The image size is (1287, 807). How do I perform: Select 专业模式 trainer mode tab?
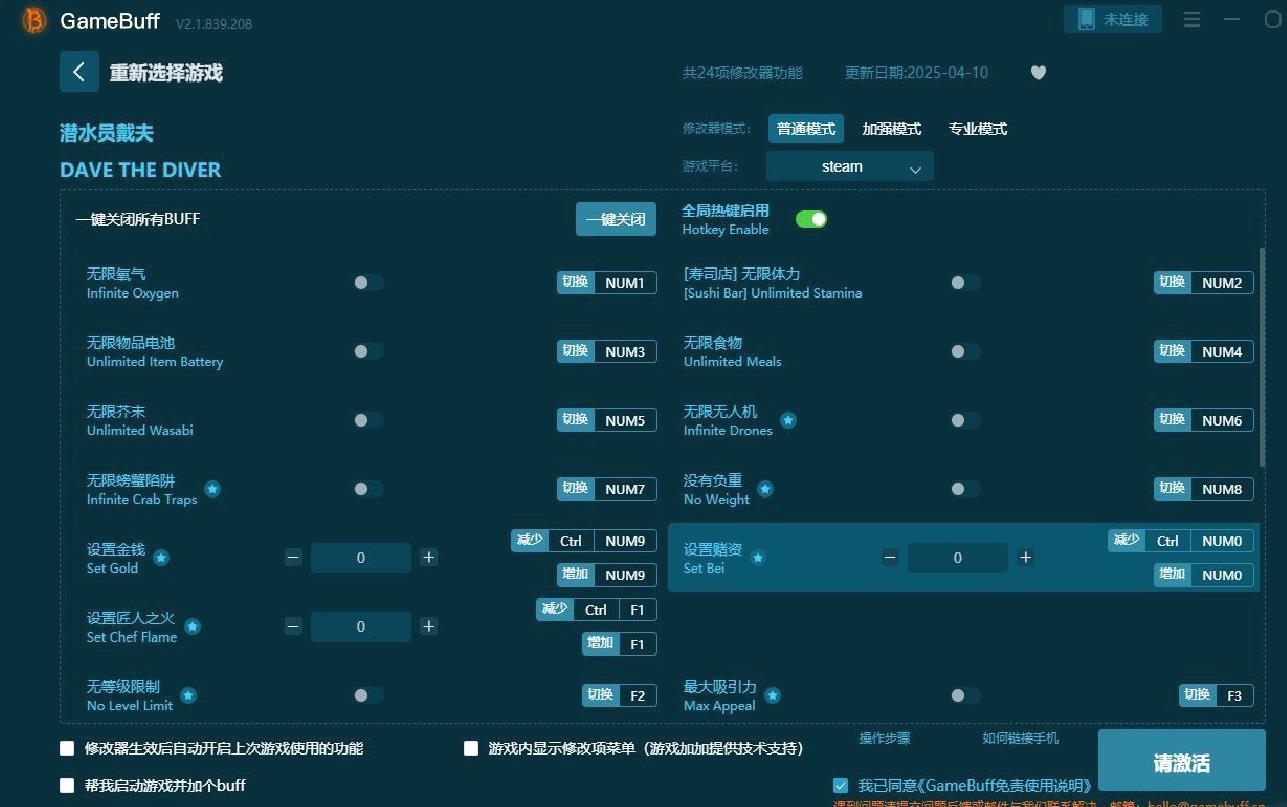[x=978, y=129]
